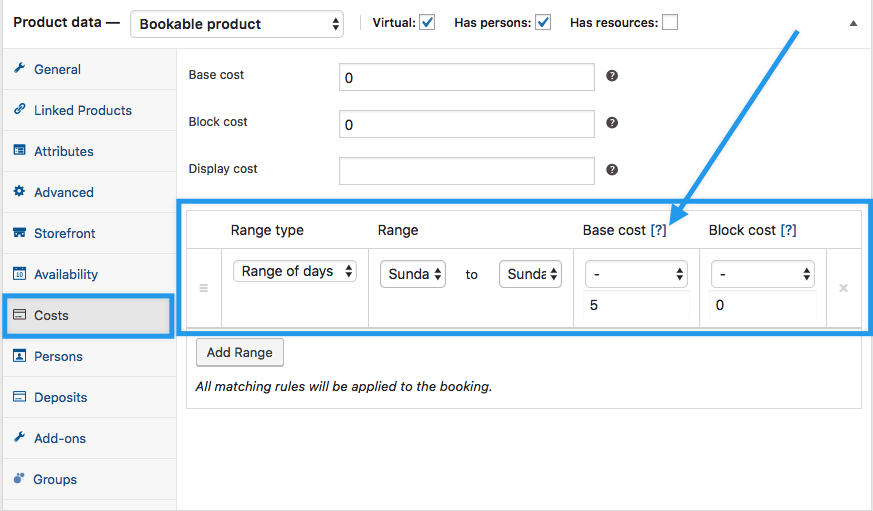Screen dimensions: 873x511
Task: Toggle the Virtual checkbox
Action: coord(427,22)
